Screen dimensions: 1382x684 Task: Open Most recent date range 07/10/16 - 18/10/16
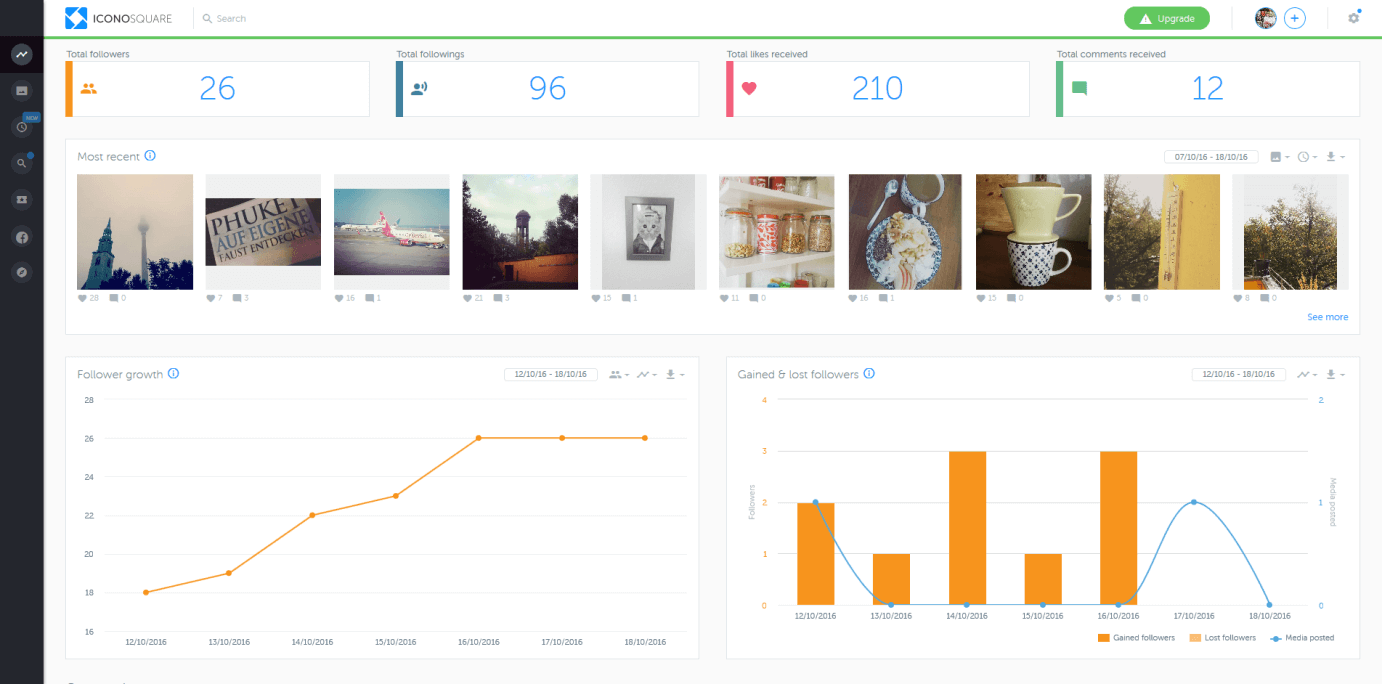tap(1211, 157)
